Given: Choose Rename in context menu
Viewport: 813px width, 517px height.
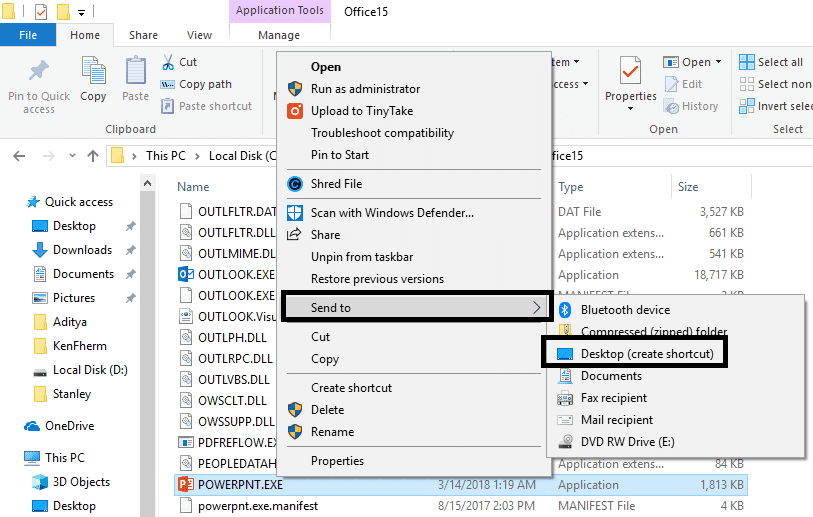Looking at the screenshot, I should coord(332,432).
